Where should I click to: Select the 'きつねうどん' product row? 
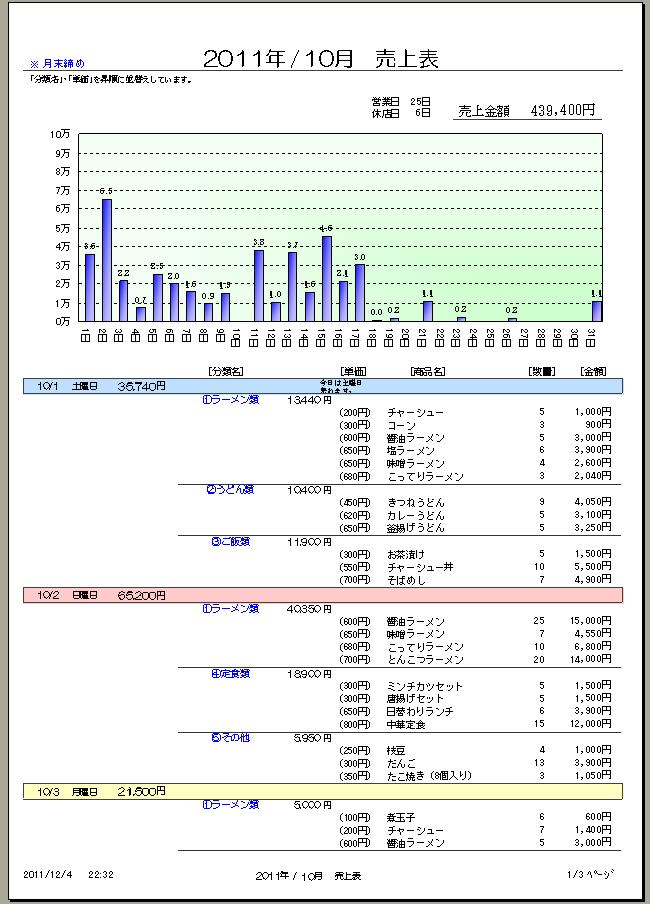point(475,502)
